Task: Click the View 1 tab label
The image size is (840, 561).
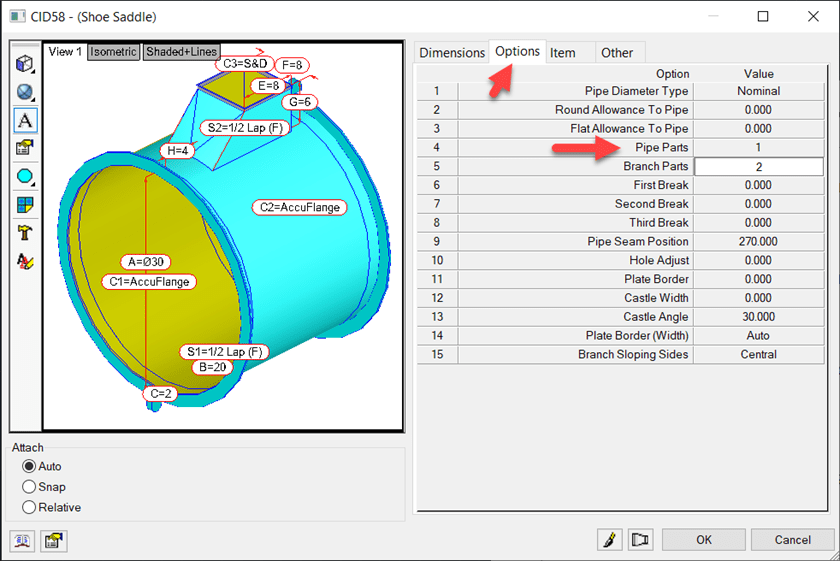Action: pos(65,52)
